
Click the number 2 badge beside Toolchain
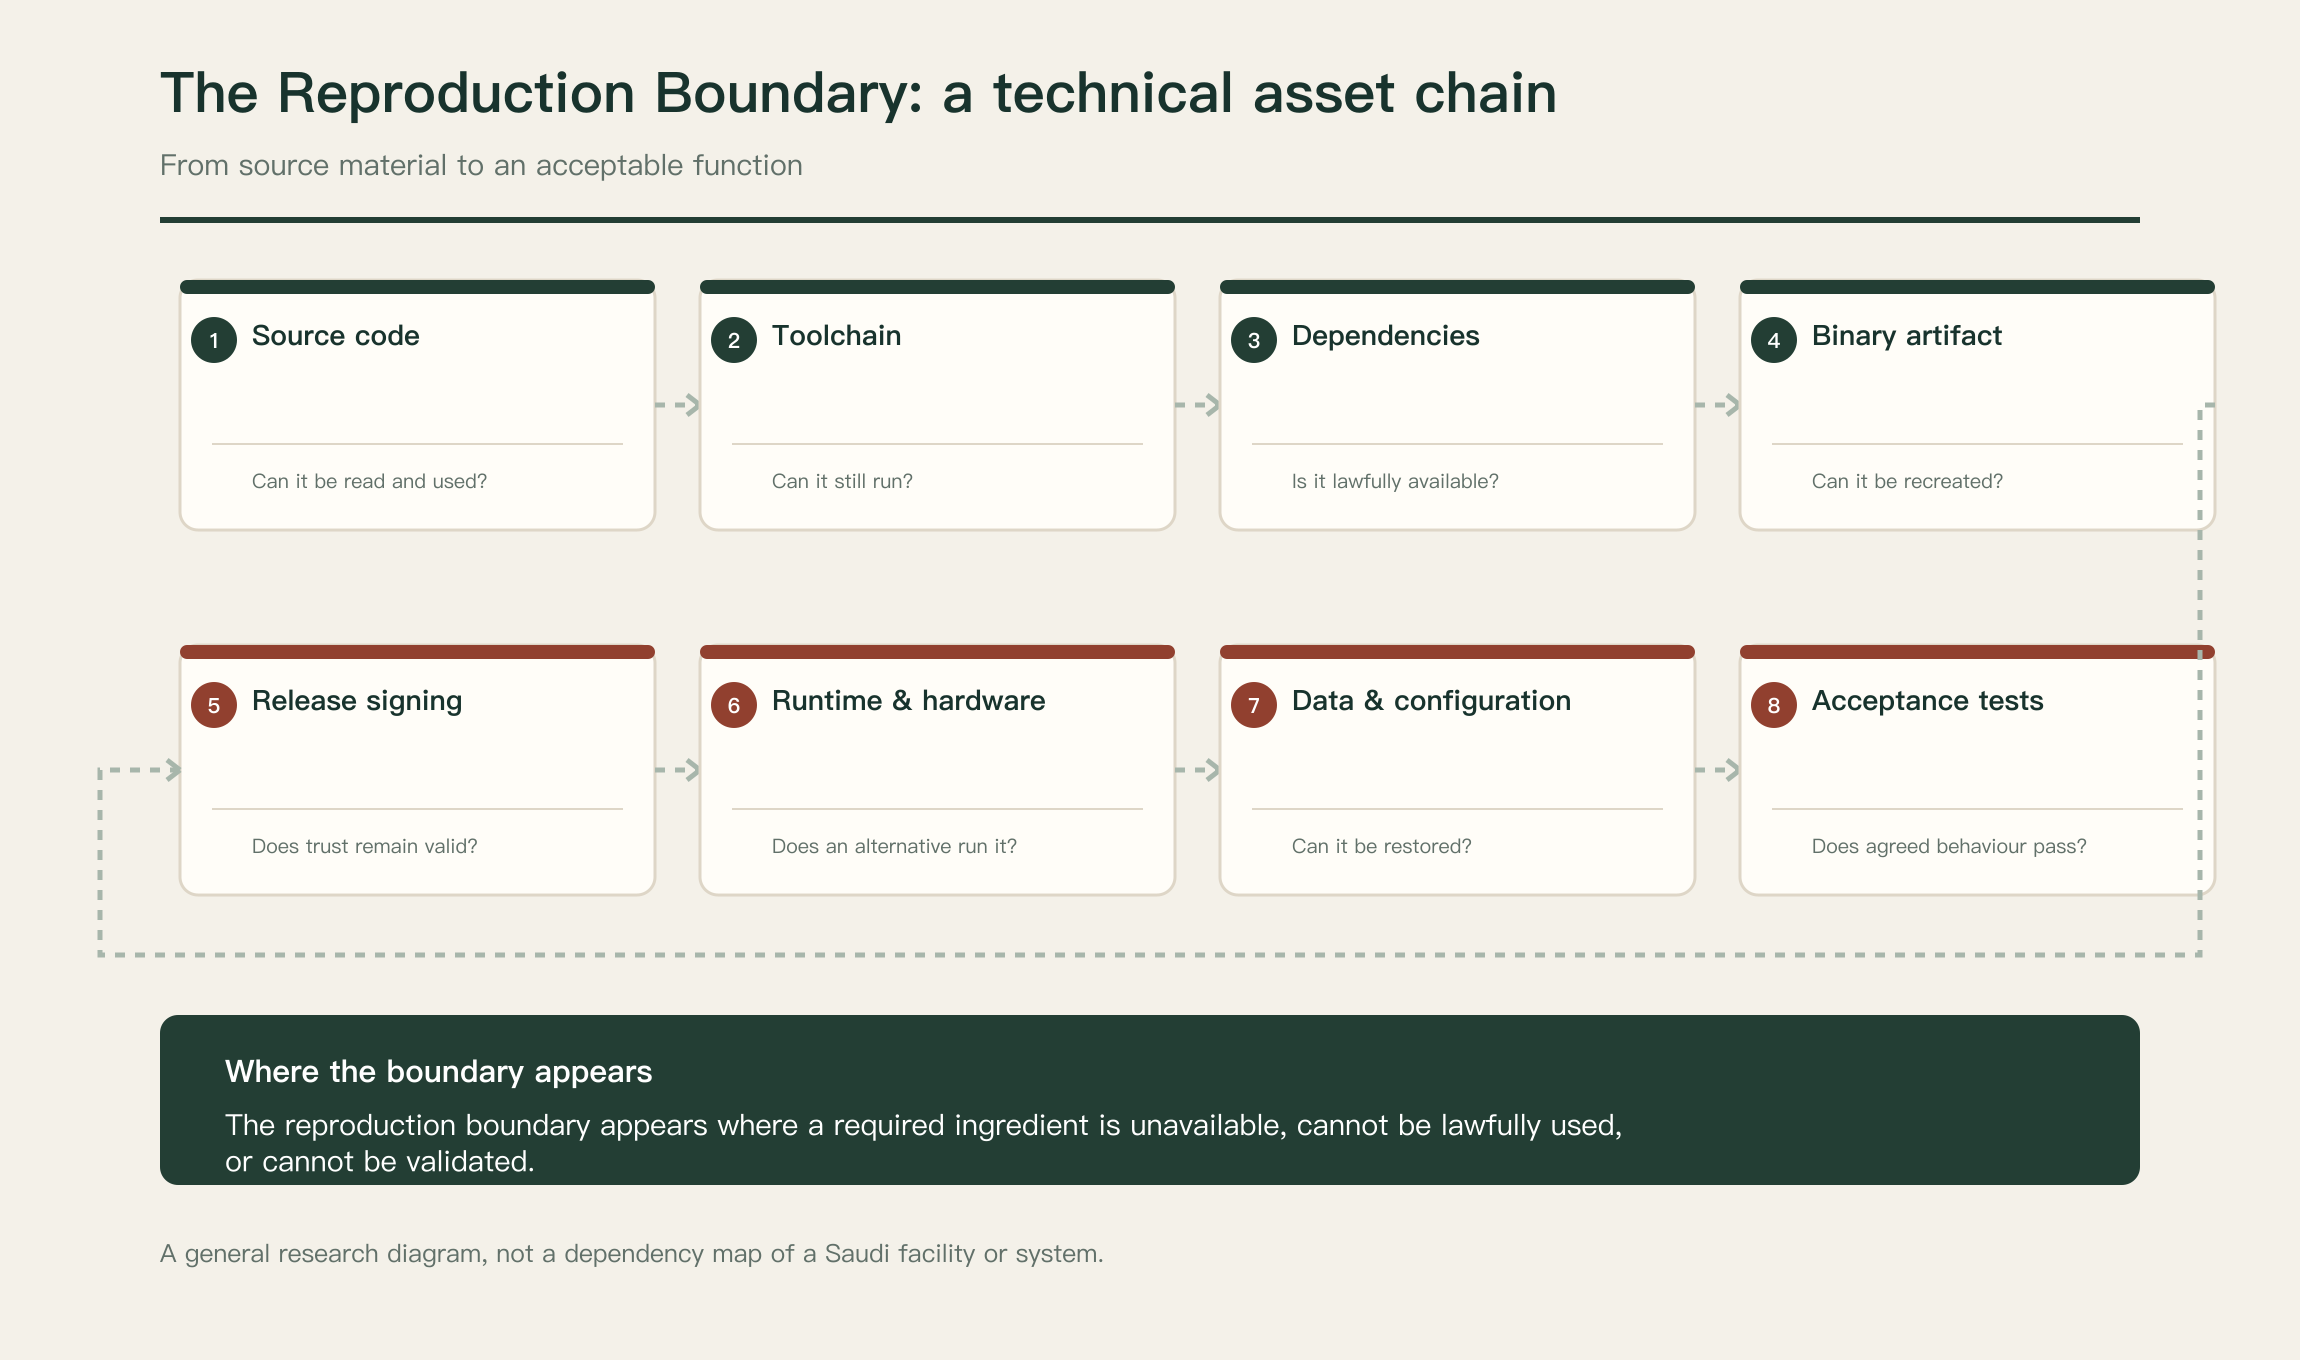tap(734, 340)
